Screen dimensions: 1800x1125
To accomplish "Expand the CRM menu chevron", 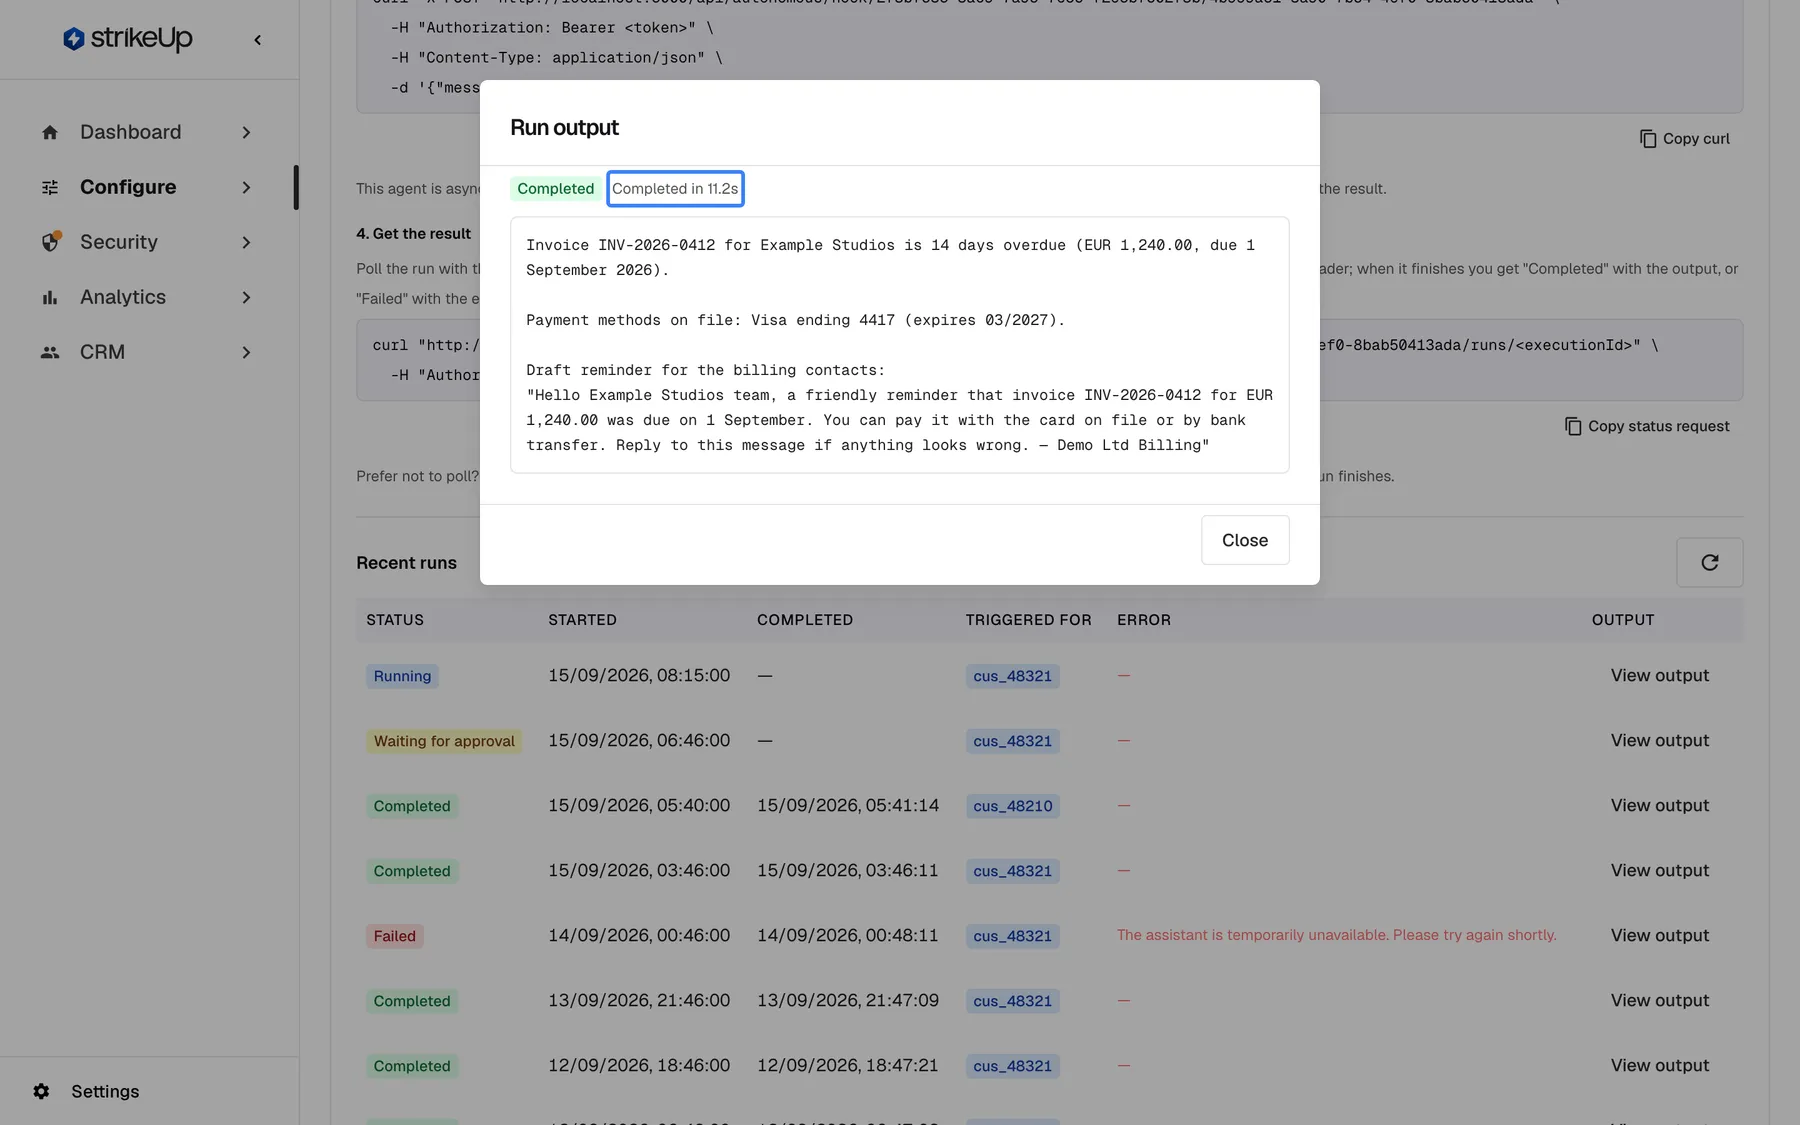I will pyautogui.click(x=246, y=352).
